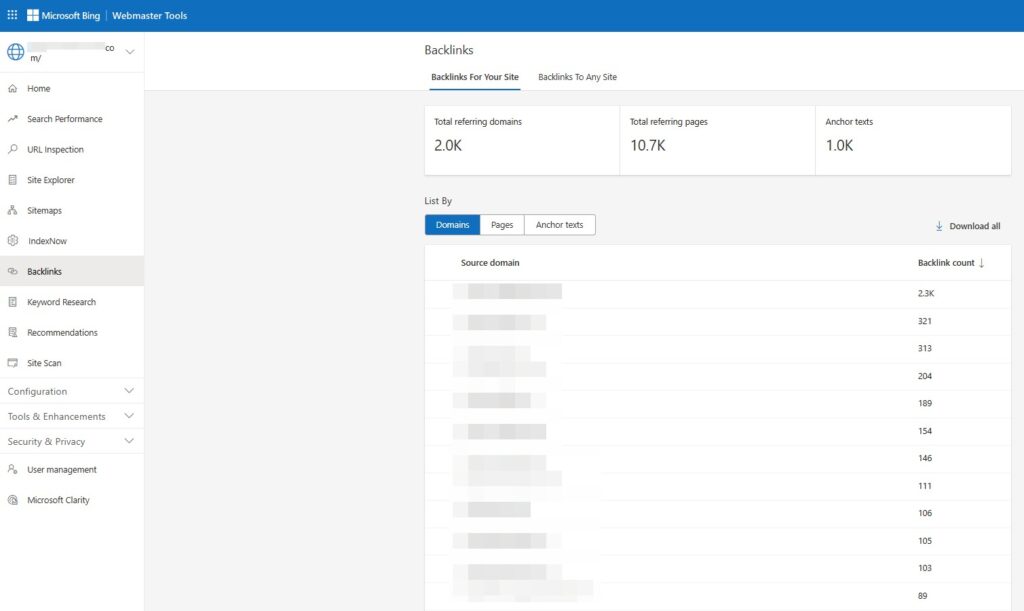Open Search Performance chart icon
1024x611 pixels.
[13, 119]
